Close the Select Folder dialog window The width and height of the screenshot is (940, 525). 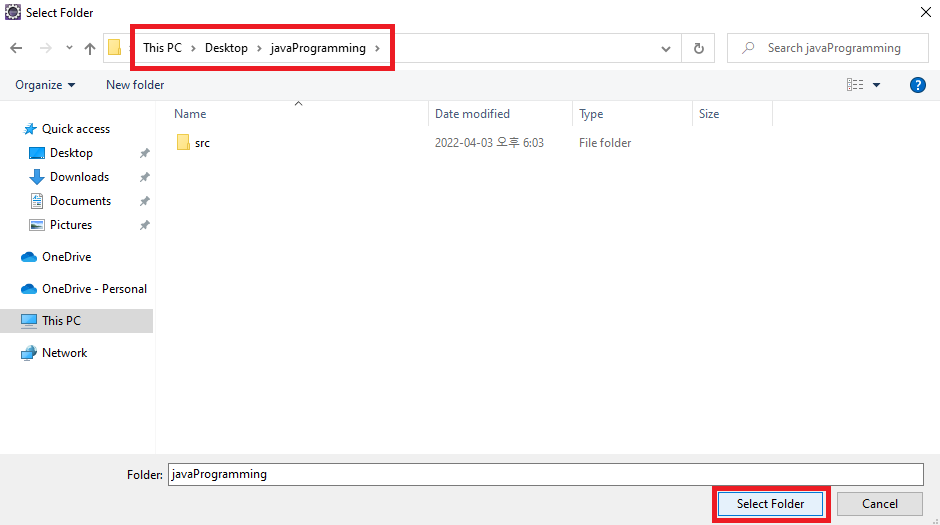926,12
